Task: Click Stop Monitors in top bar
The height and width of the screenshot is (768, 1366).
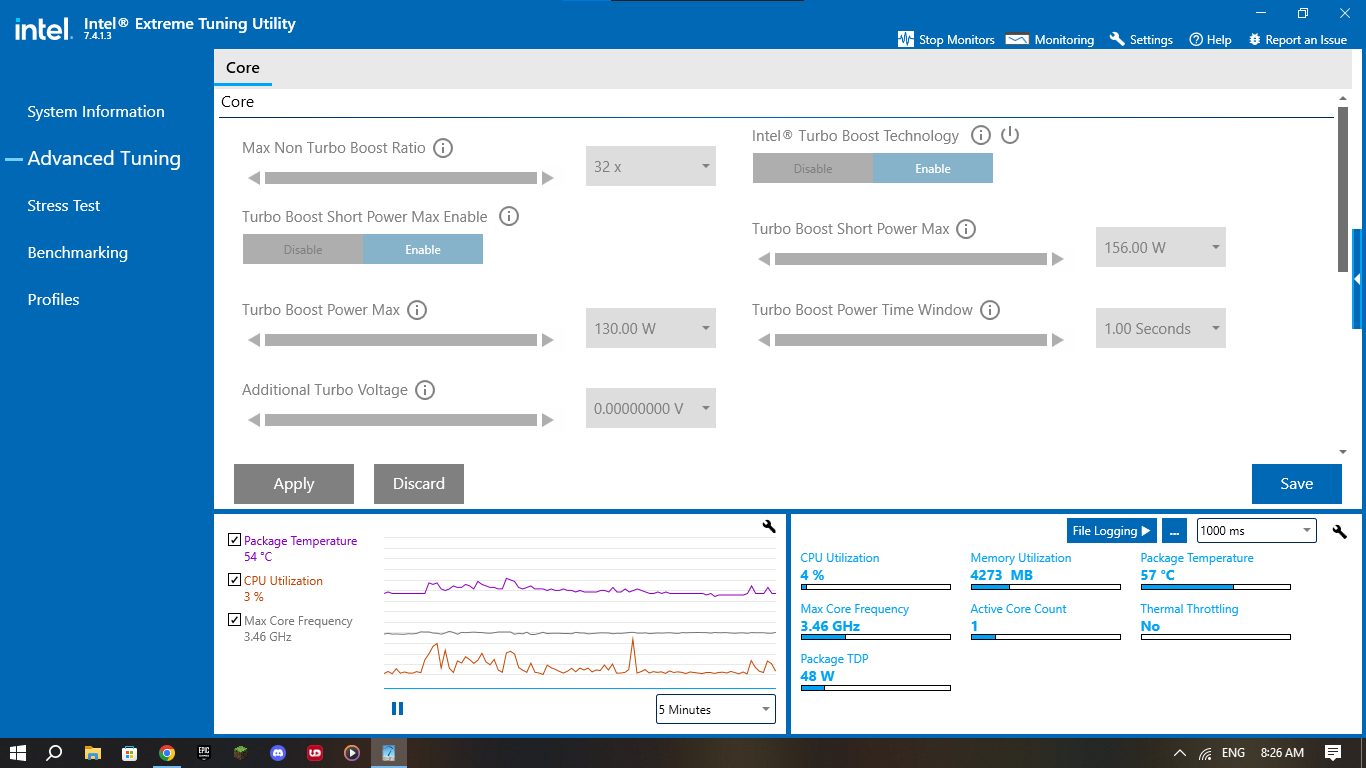Action: (x=946, y=40)
